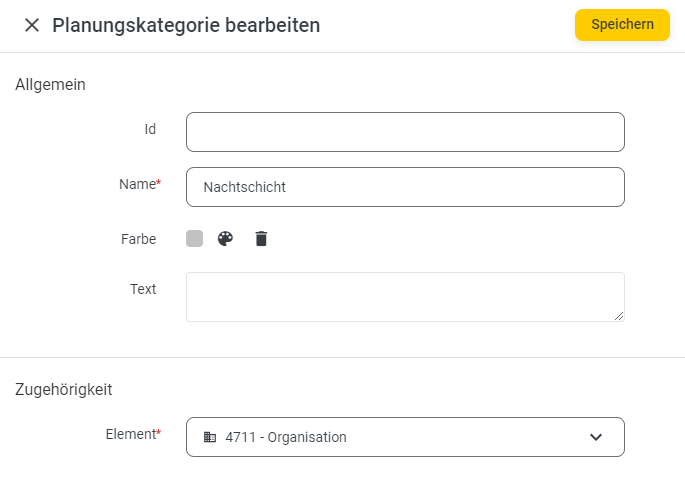Click the Name required label
The width and height of the screenshot is (685, 493).
tap(140, 184)
